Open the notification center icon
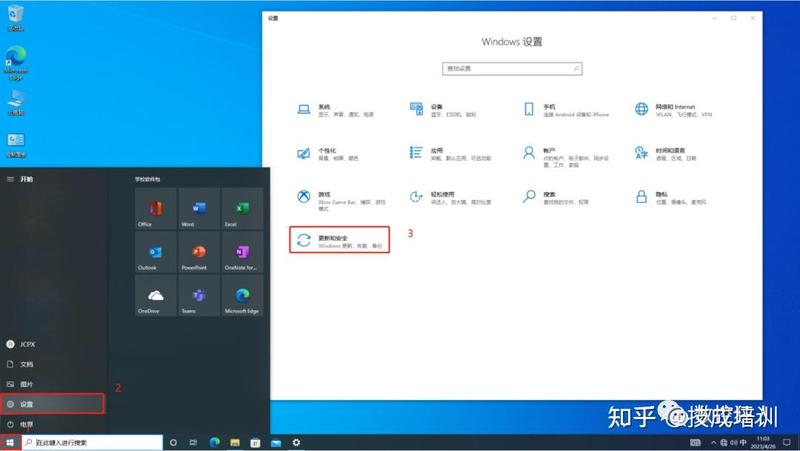Screen dimensions: 800x451 point(787,442)
